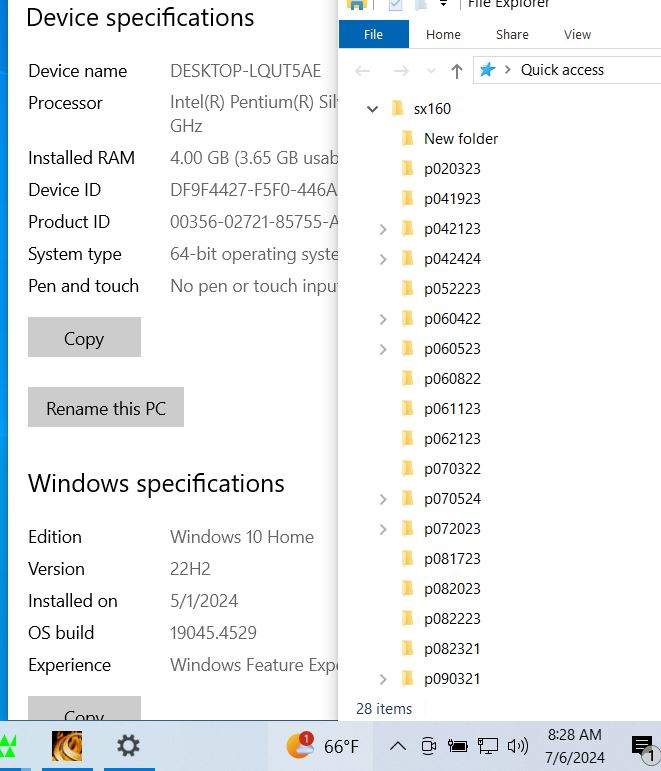Image resolution: width=661 pixels, height=771 pixels.
Task: Select folder p062123
Action: point(452,439)
